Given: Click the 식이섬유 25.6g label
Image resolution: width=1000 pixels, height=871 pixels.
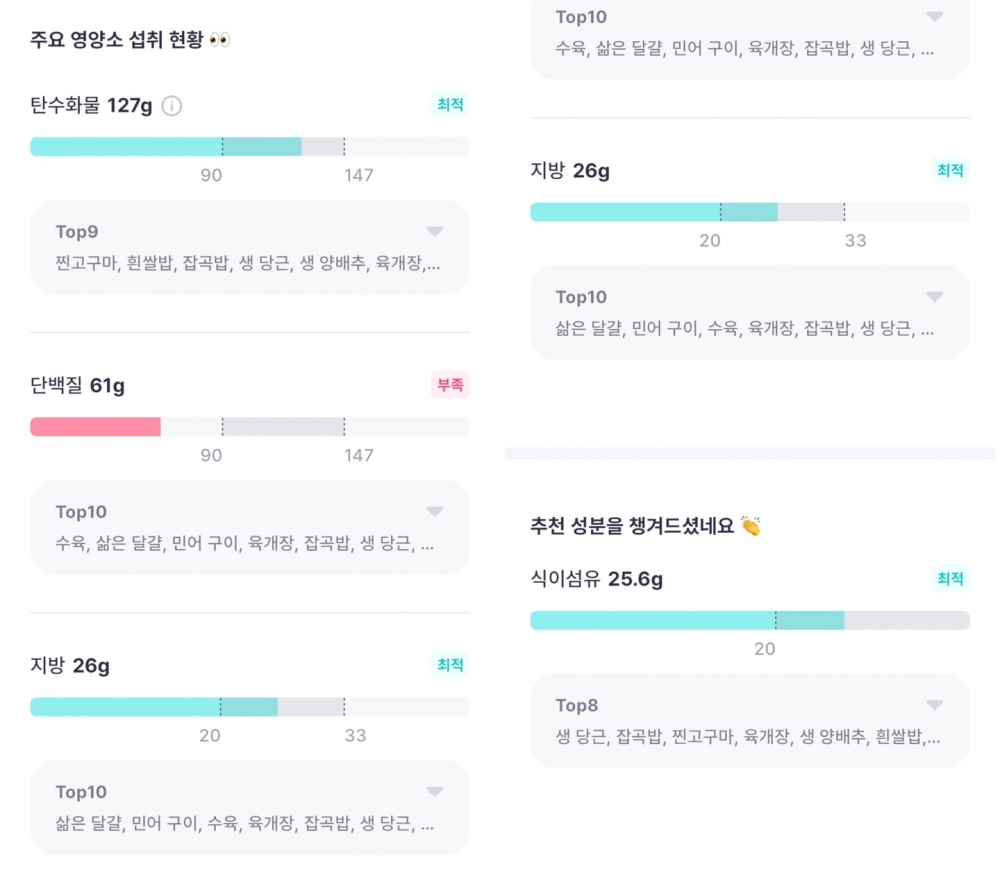Looking at the screenshot, I should click(x=596, y=579).
